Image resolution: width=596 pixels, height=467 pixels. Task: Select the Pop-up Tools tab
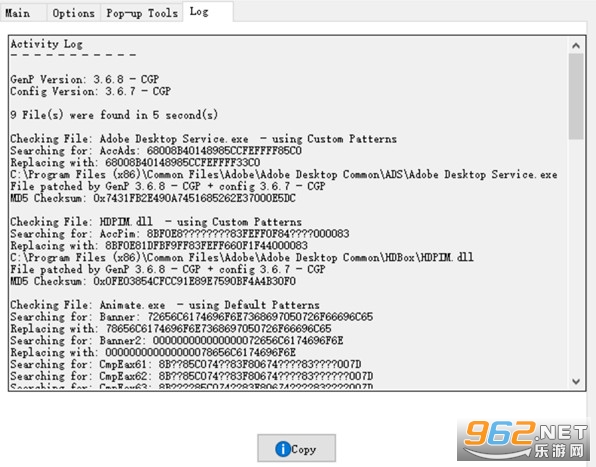(142, 13)
